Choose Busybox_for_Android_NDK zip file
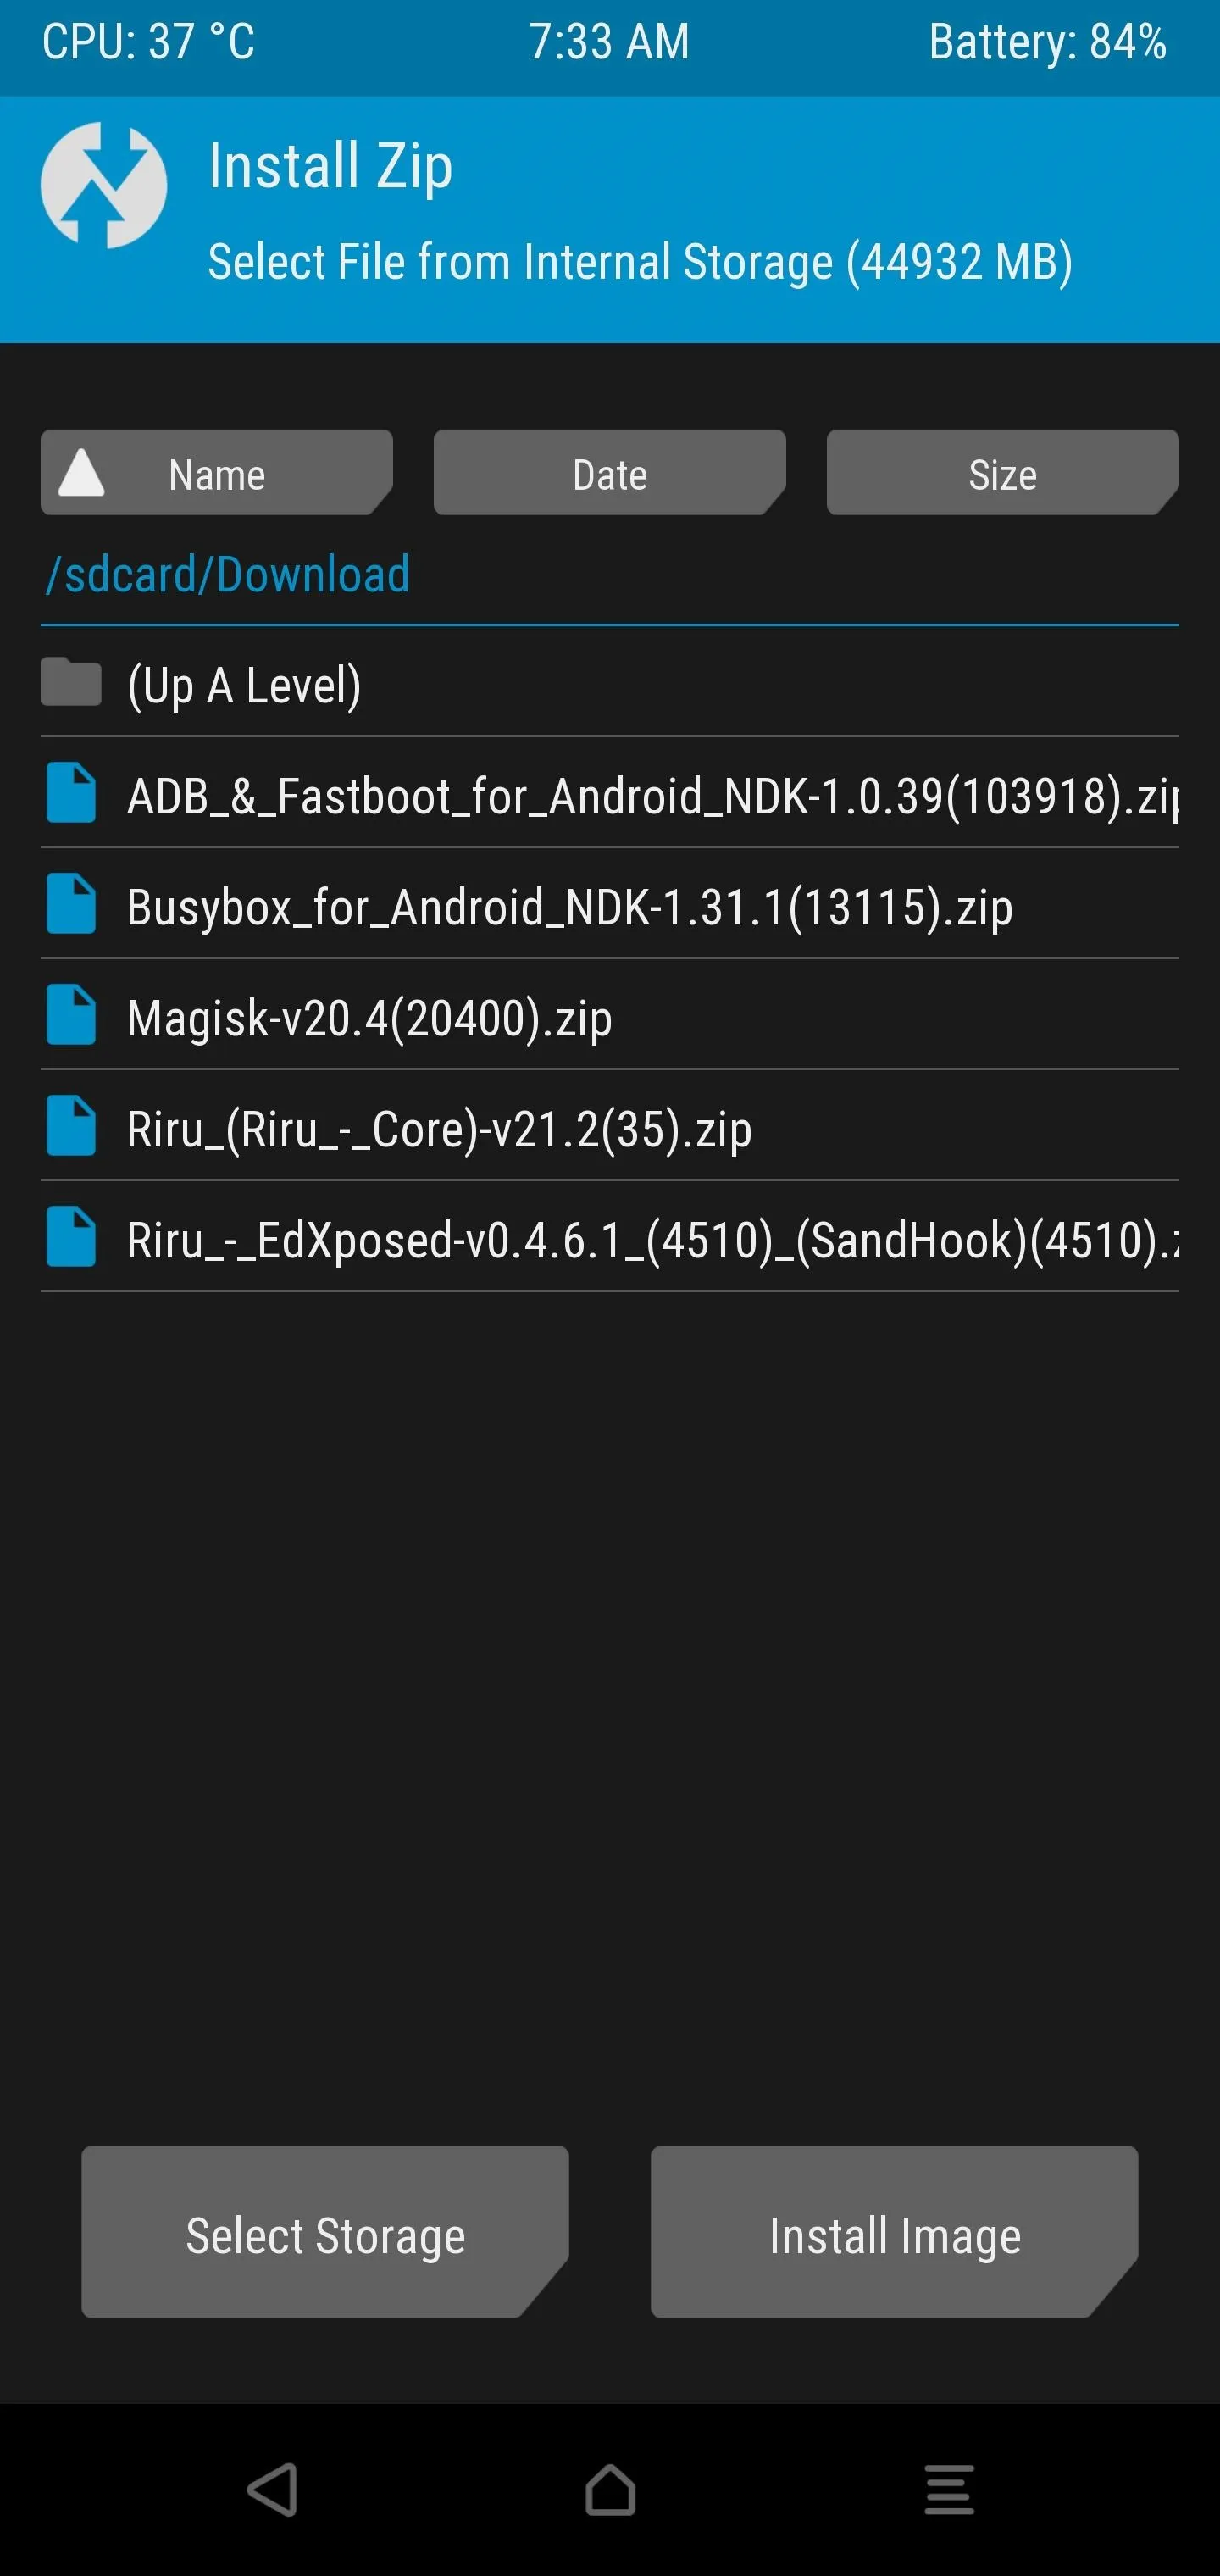The height and width of the screenshot is (2576, 1220). coord(610,904)
